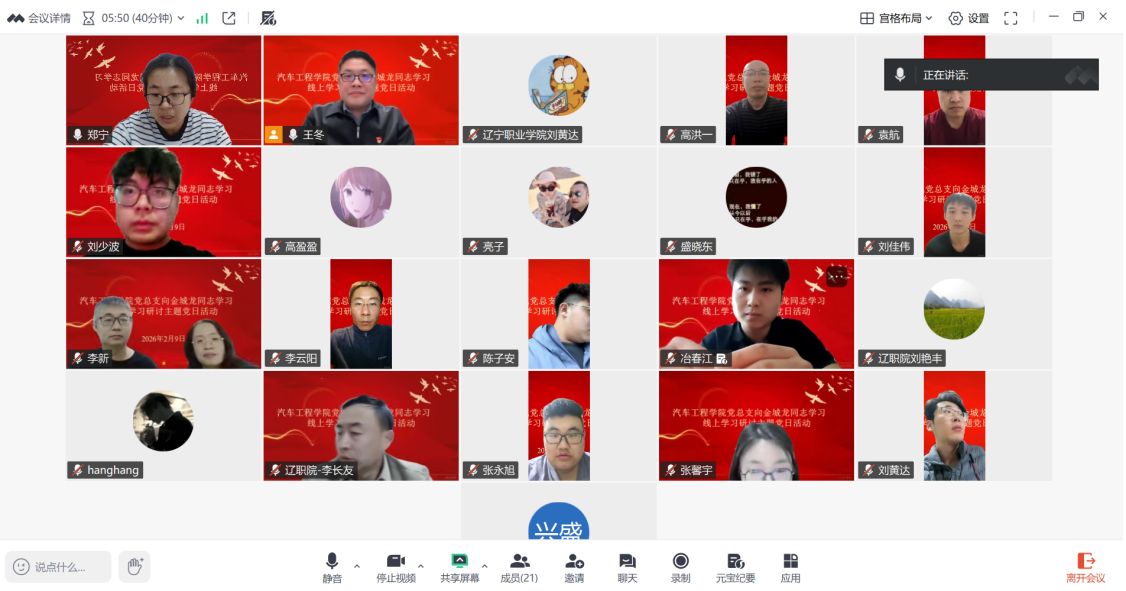This screenshot has width=1126, height=591.
Task: Toggle 停止视频 camera button
Action: point(396,567)
